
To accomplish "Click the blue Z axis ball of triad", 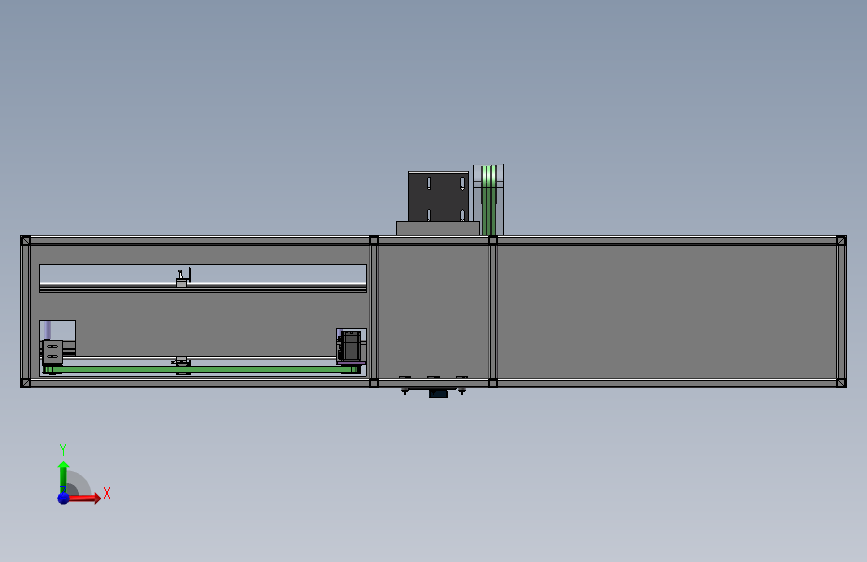I will [64, 498].
